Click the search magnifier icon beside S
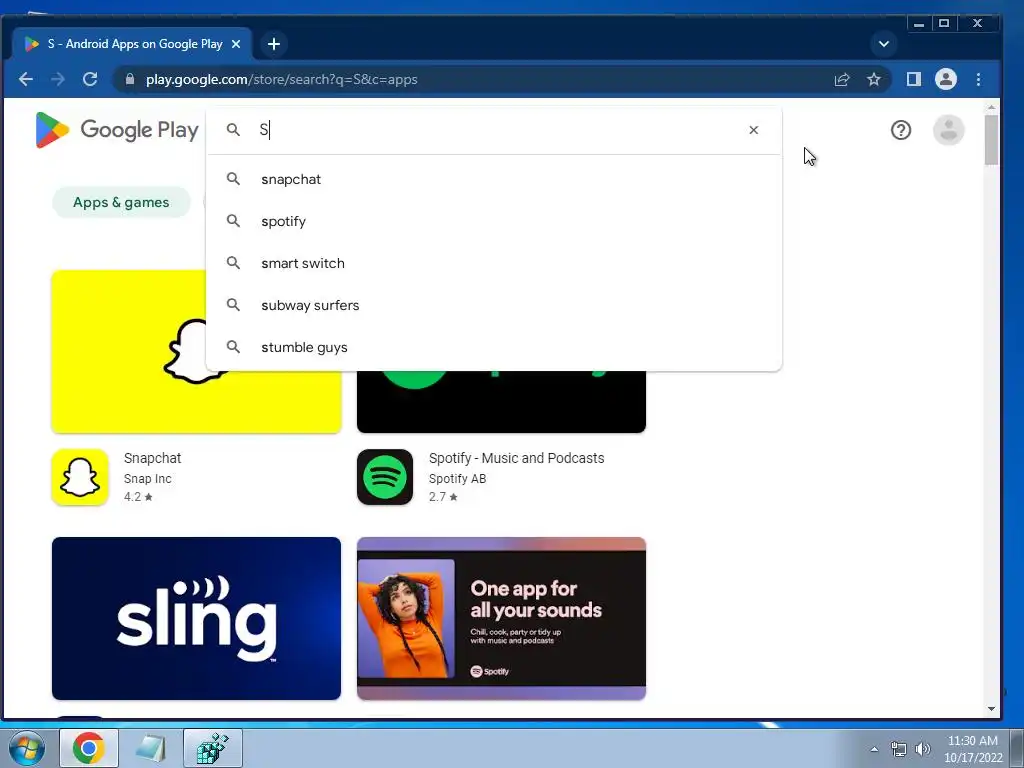The height and width of the screenshot is (768, 1024). pyautogui.click(x=233, y=130)
